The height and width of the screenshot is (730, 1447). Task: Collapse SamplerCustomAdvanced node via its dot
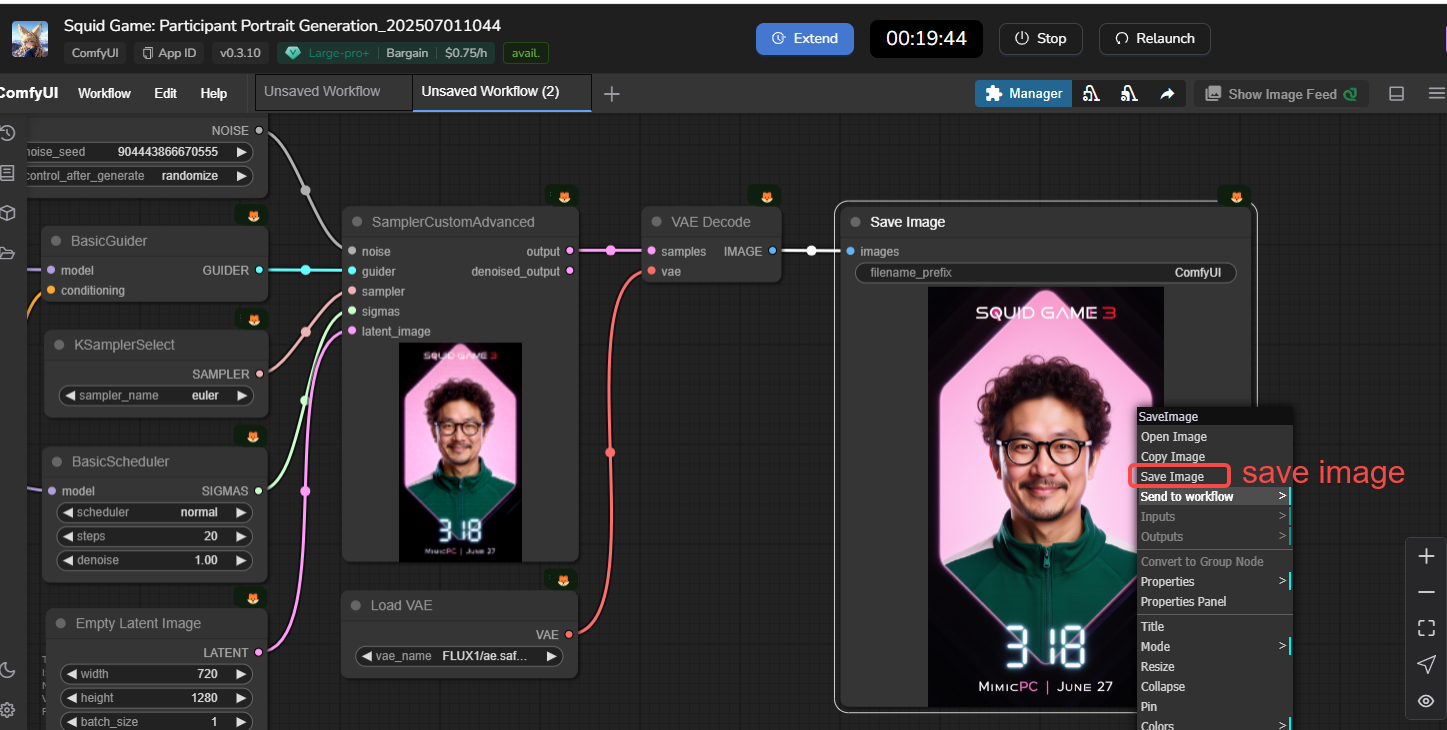tap(357, 222)
